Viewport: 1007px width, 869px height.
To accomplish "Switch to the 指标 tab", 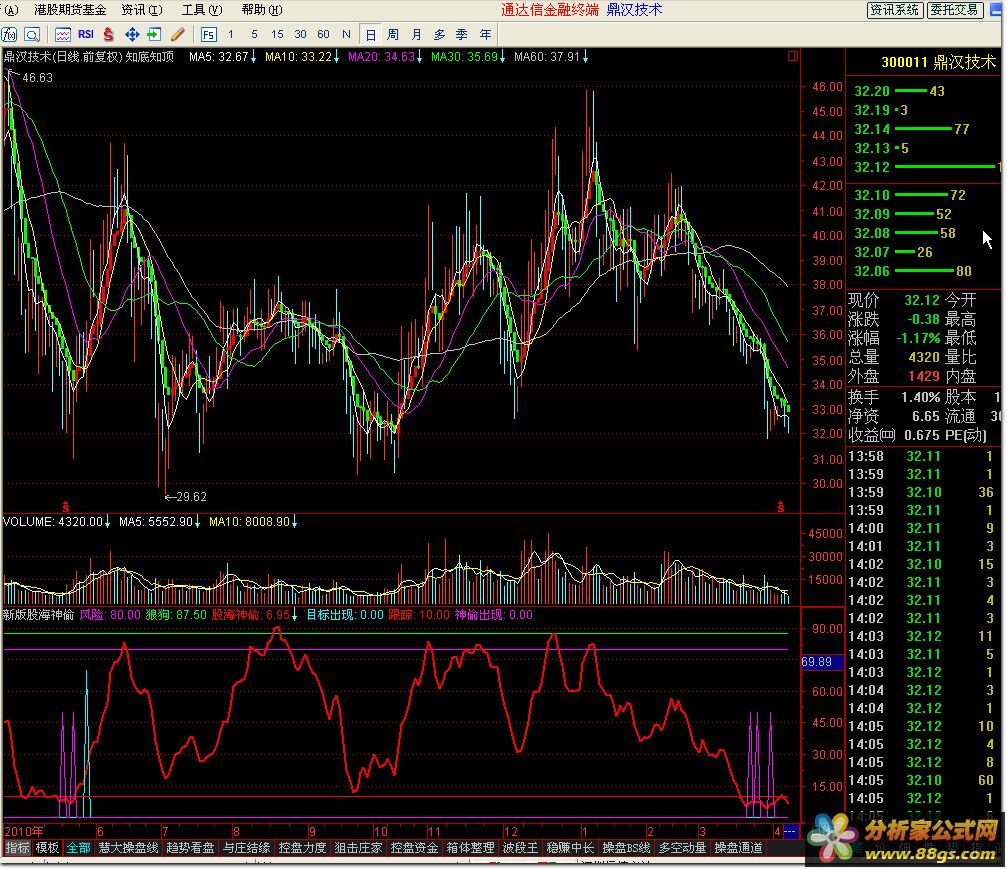I will [x=17, y=848].
